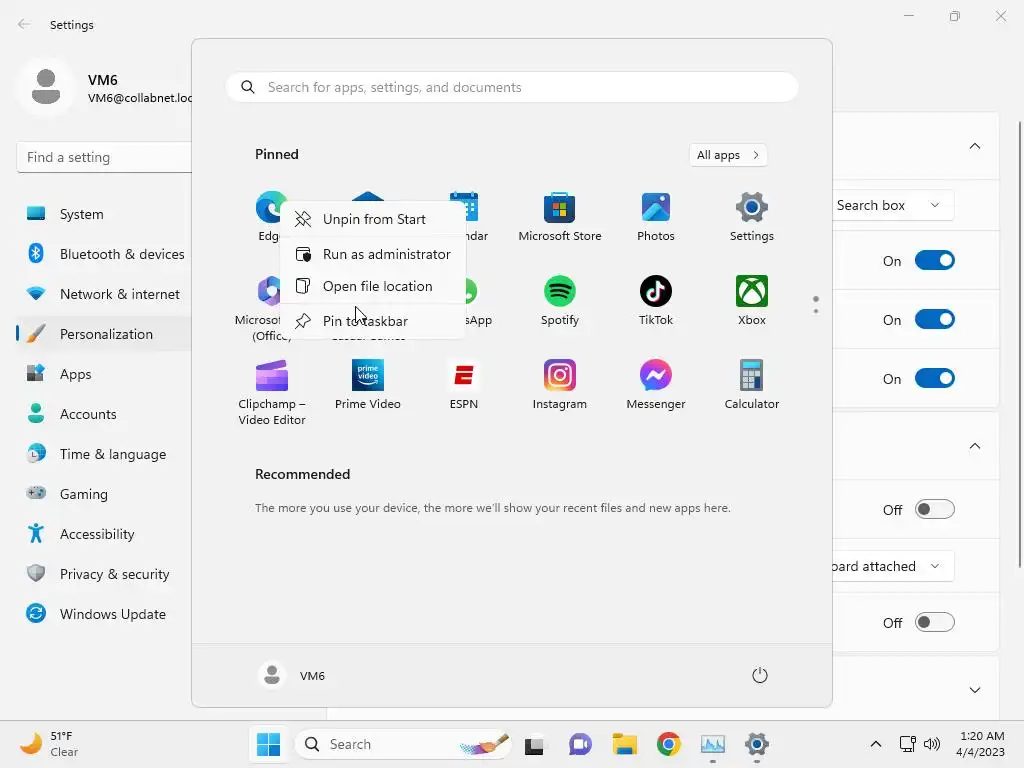Screen dimensions: 1024x768
Task: Select Unpin from Start in context menu
Action: (373, 219)
